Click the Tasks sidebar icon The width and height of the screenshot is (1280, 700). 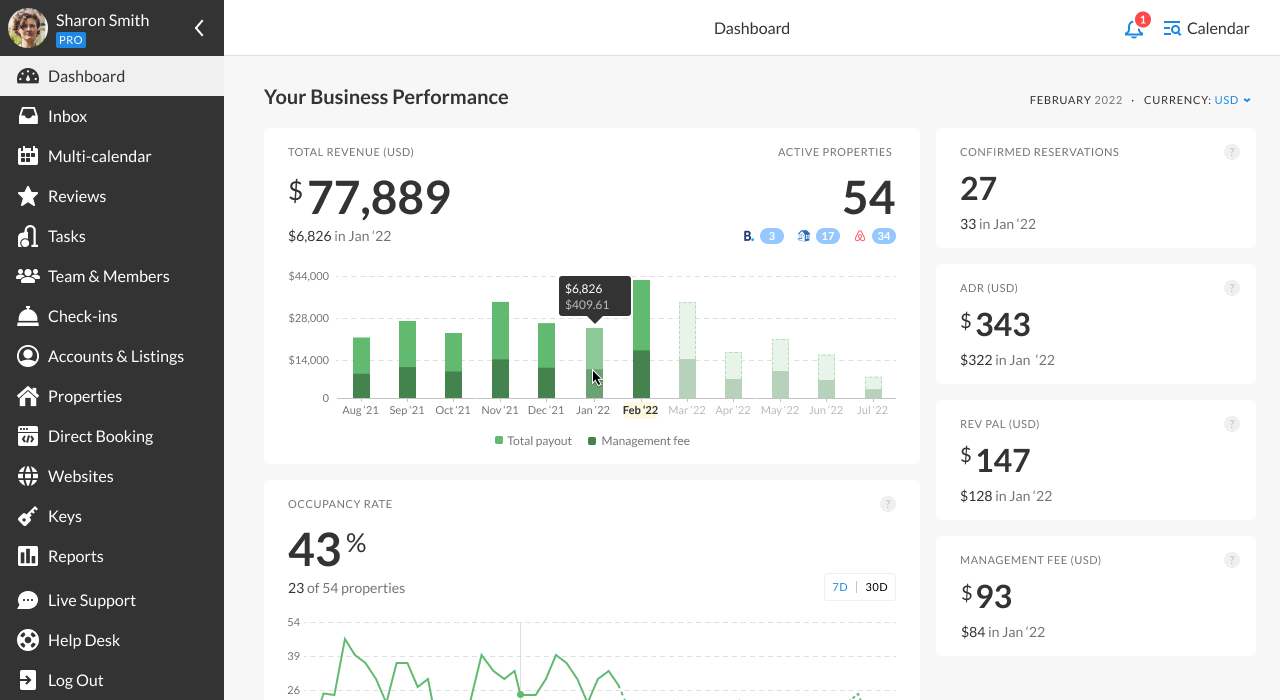click(x=28, y=236)
